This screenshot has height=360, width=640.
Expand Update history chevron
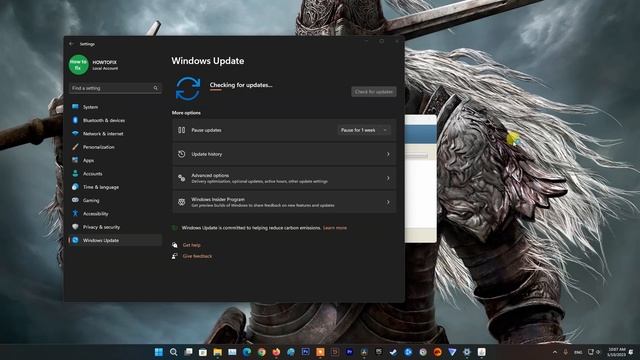point(388,154)
